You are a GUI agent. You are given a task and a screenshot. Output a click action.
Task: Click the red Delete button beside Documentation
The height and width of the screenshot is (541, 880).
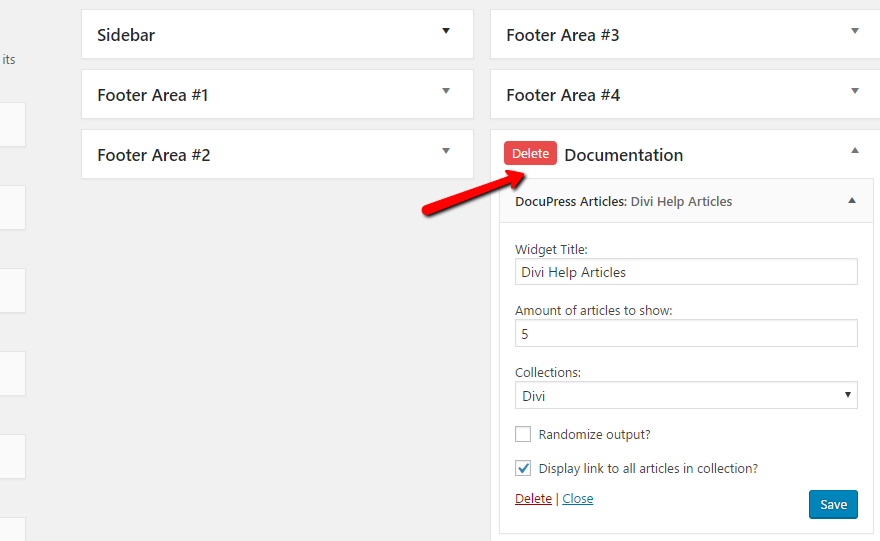(x=530, y=153)
